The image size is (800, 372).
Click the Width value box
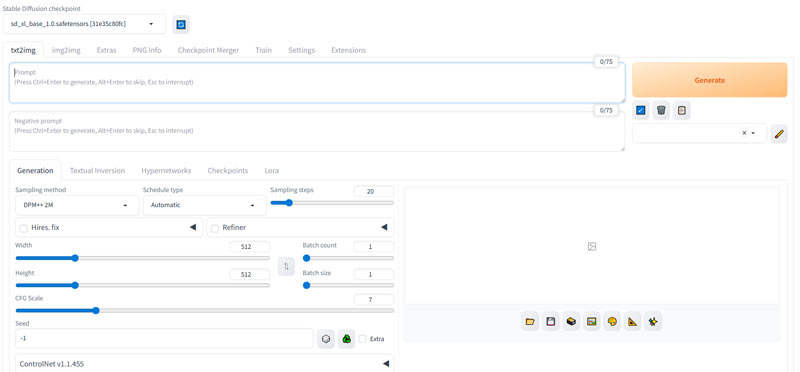[249, 247]
